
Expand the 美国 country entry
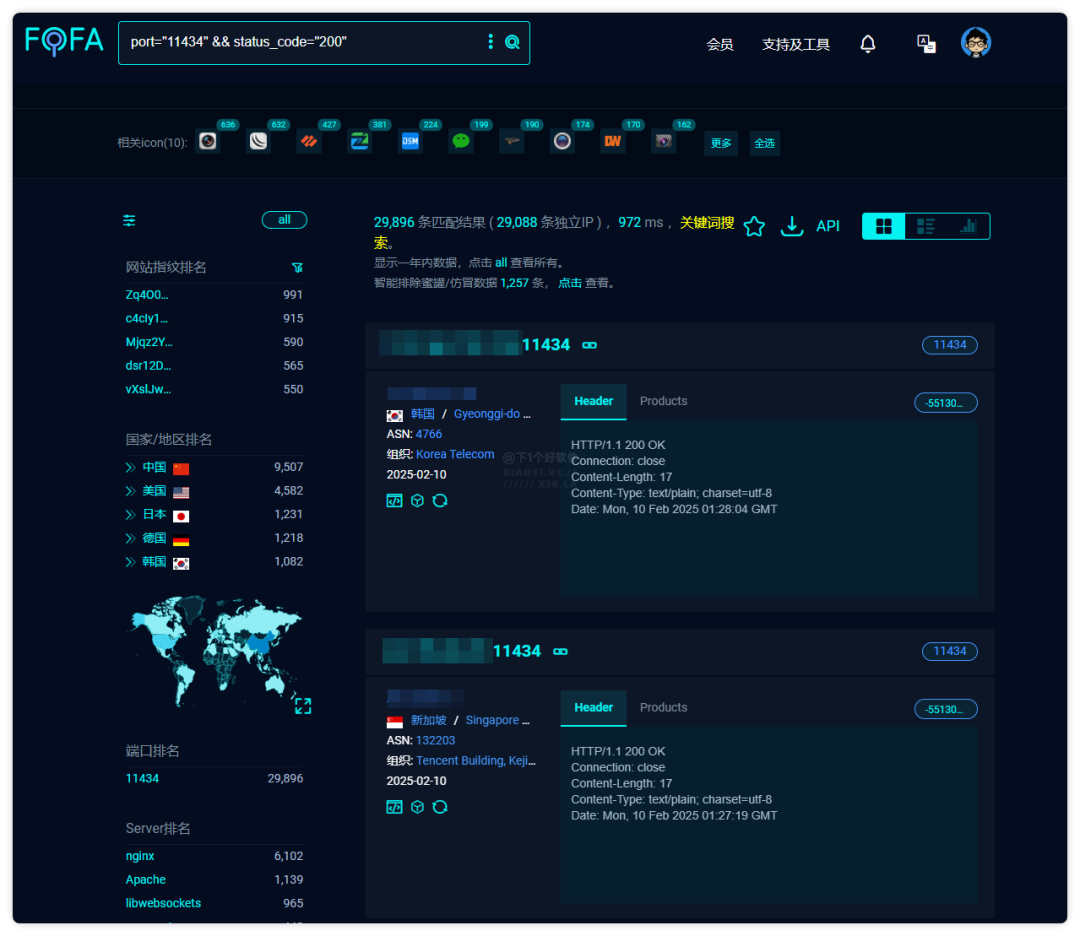pos(131,491)
